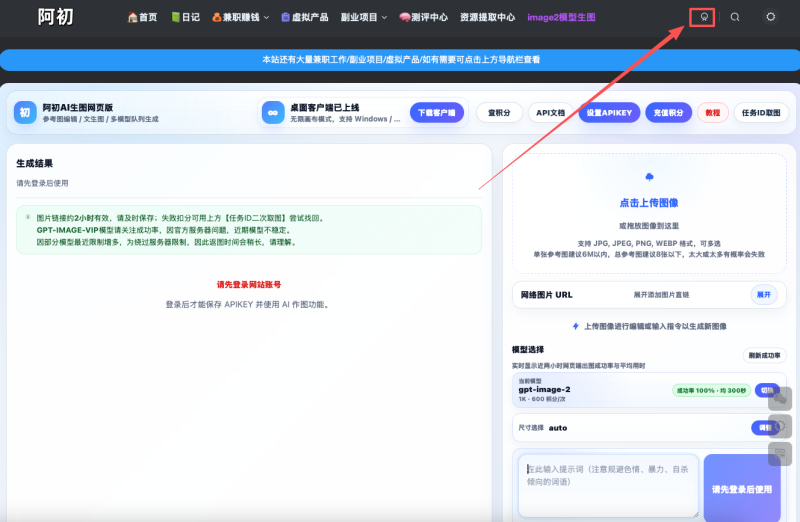The height and width of the screenshot is (522, 800).
Task: Click the blue site notice banner
Action: point(400,60)
